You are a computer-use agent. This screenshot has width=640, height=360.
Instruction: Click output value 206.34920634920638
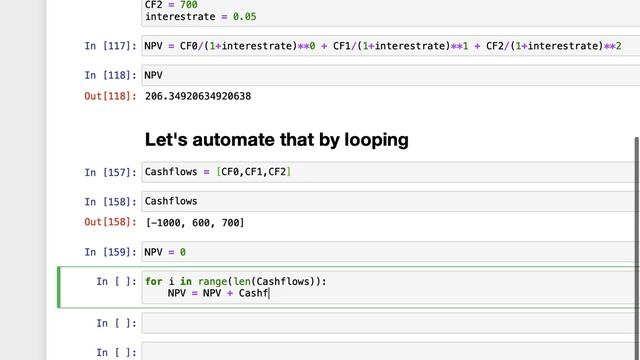(198, 96)
